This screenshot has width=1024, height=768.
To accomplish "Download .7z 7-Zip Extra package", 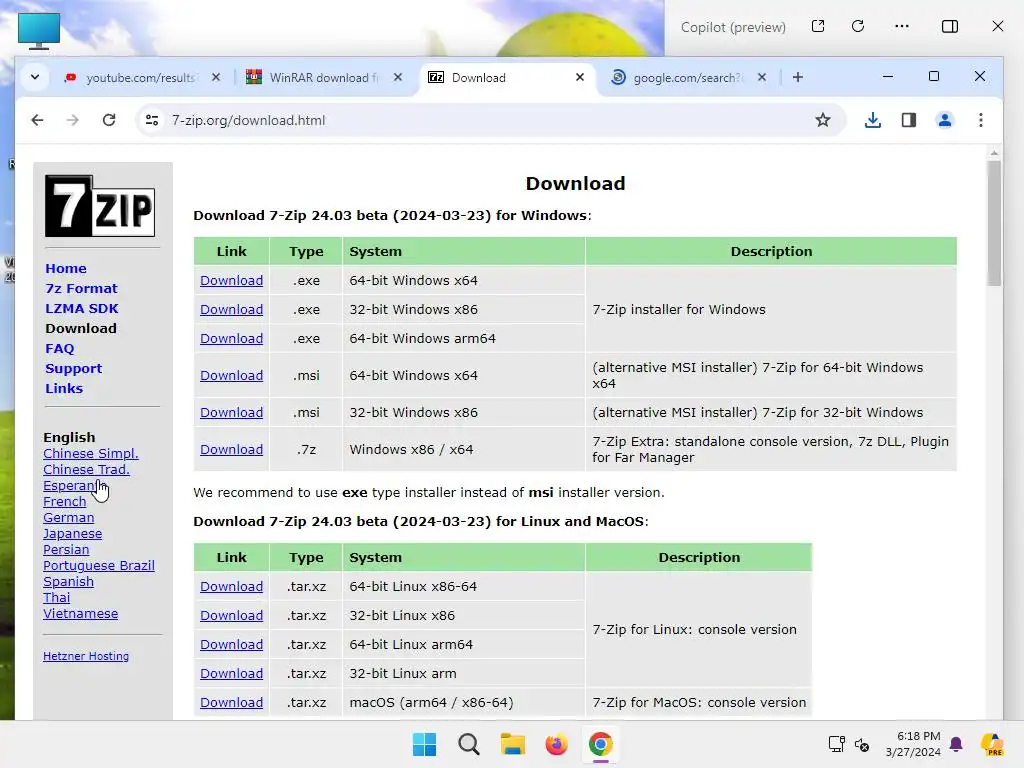I will (x=231, y=449).
